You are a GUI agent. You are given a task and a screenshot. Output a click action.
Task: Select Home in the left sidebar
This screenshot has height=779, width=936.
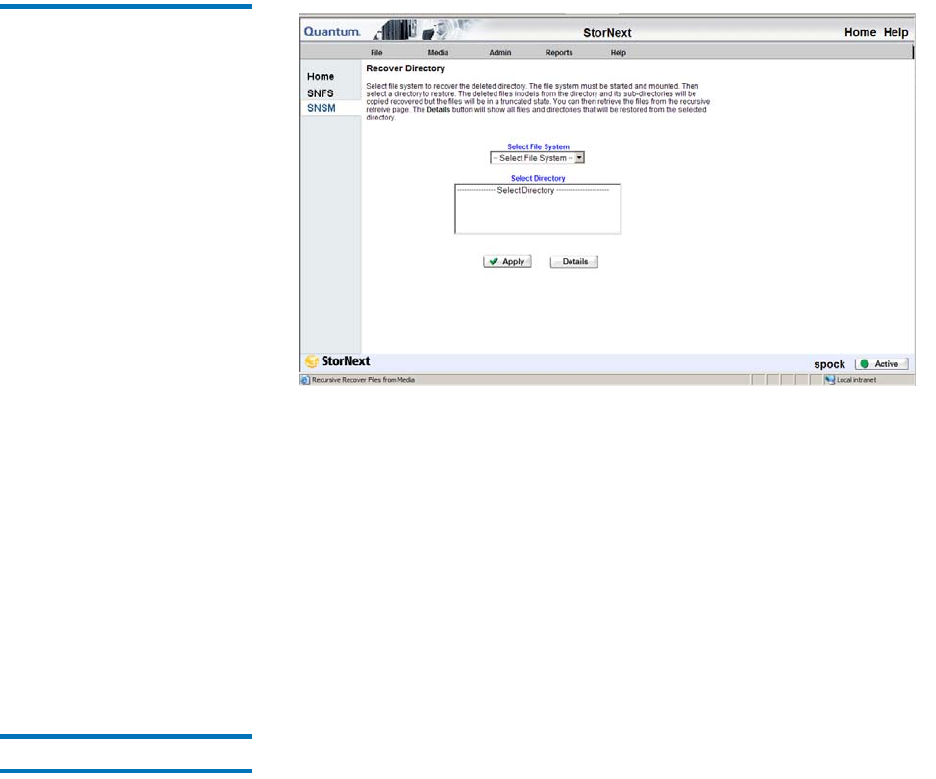321,76
